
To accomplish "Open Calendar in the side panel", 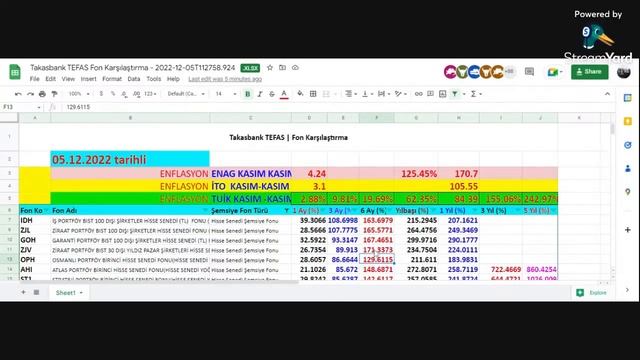I will pos(628,98).
